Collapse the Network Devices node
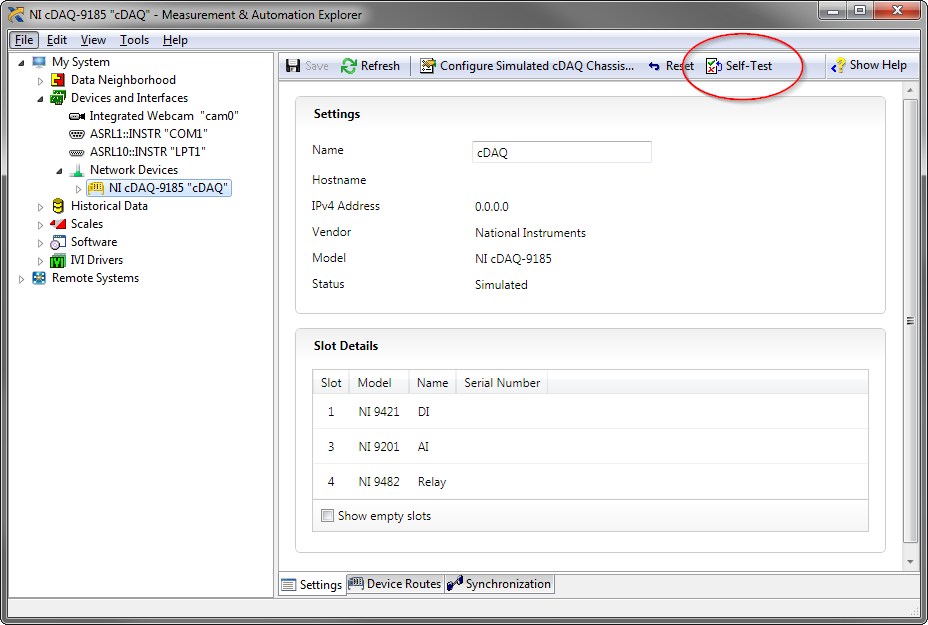 (59, 171)
